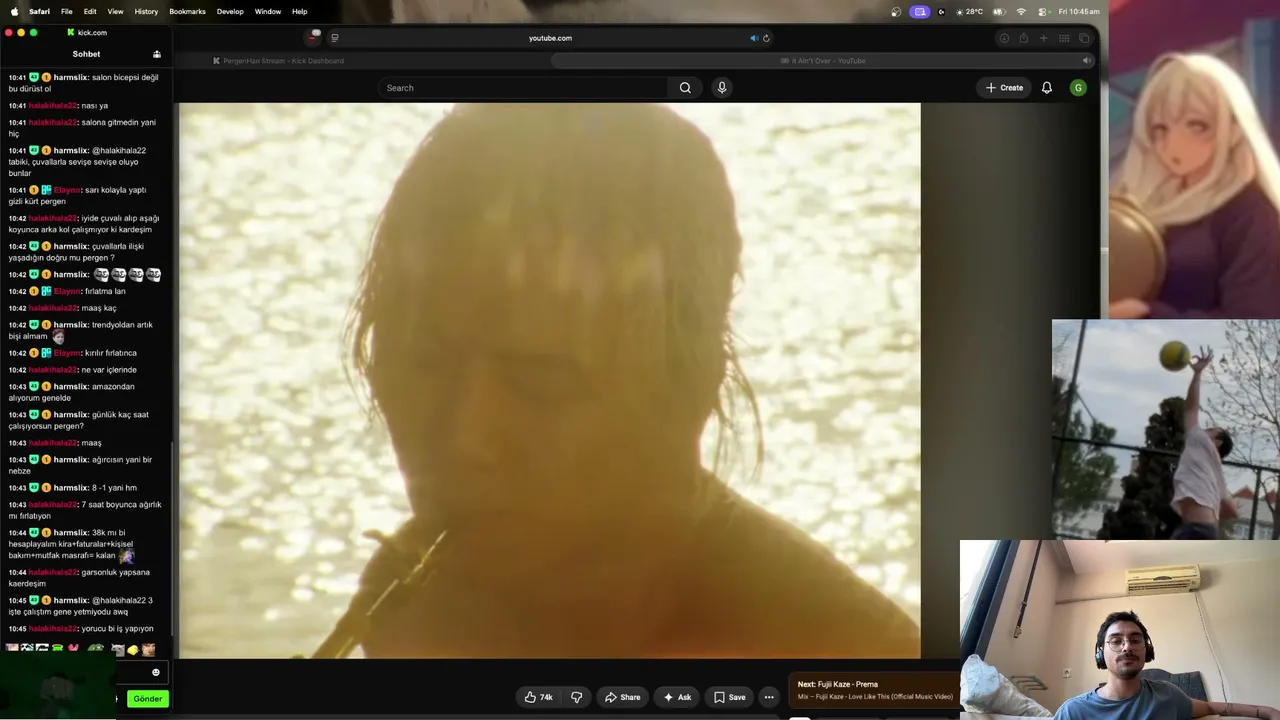Show the Safari tab overview
This screenshot has height=720, width=1280.
point(1083,38)
